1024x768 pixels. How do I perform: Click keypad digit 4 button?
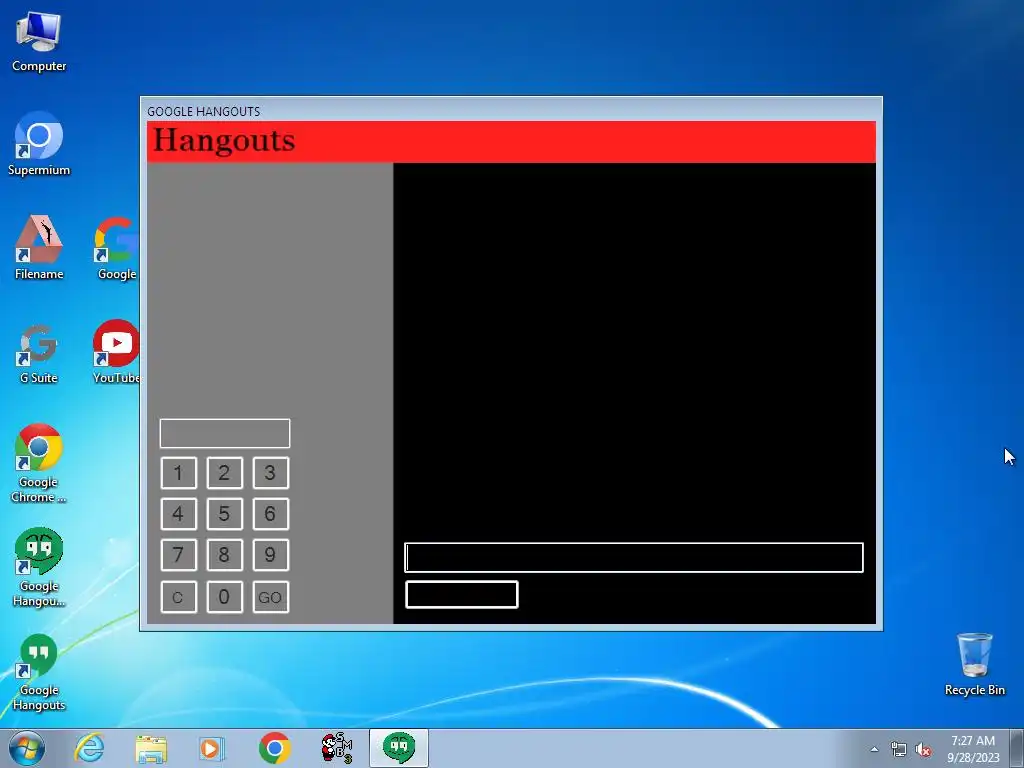(x=178, y=514)
